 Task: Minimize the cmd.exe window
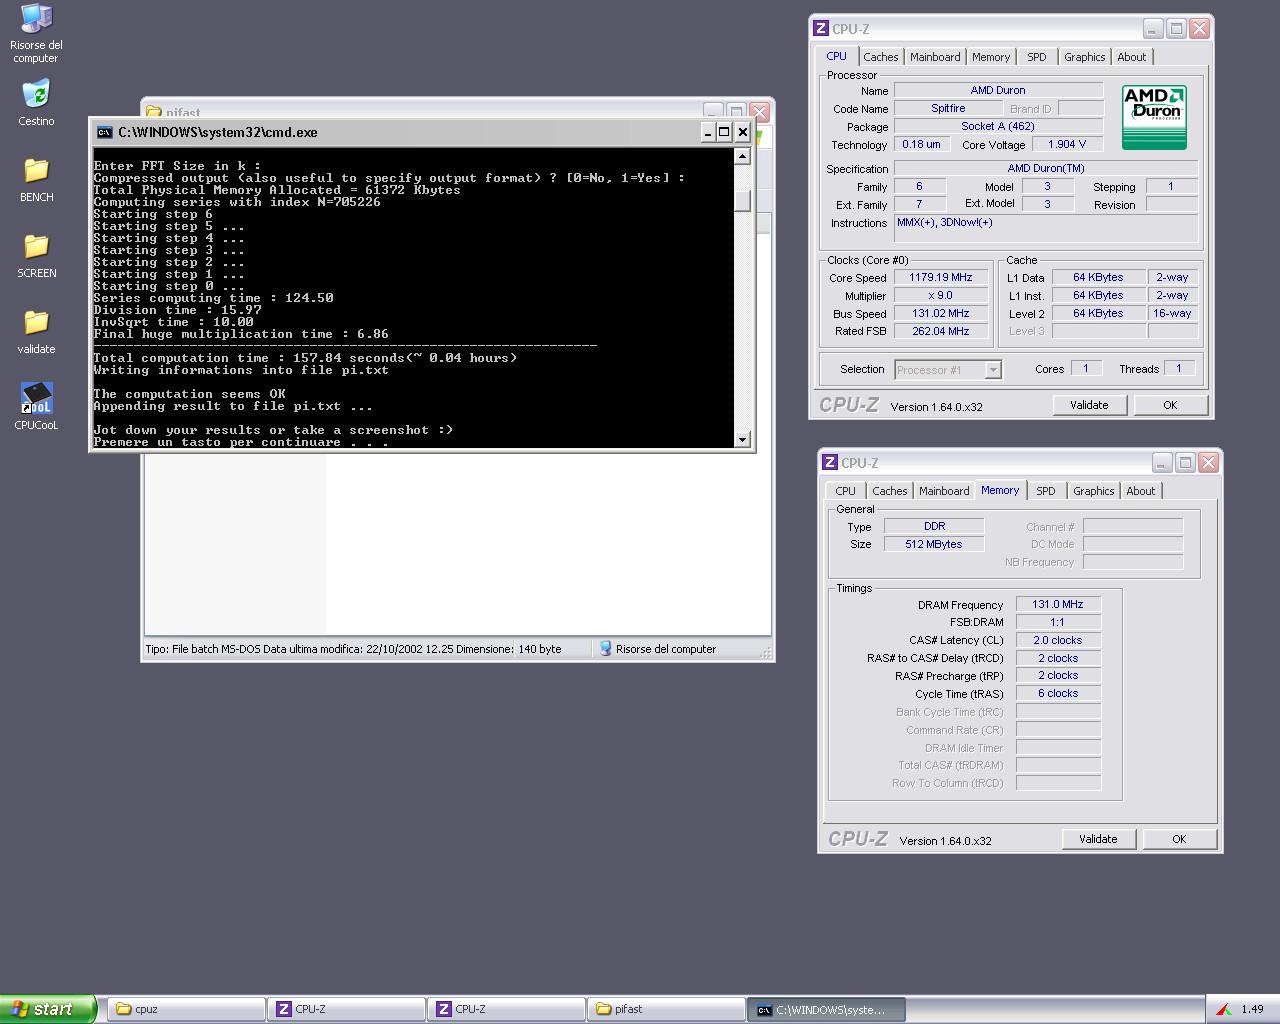(x=708, y=132)
